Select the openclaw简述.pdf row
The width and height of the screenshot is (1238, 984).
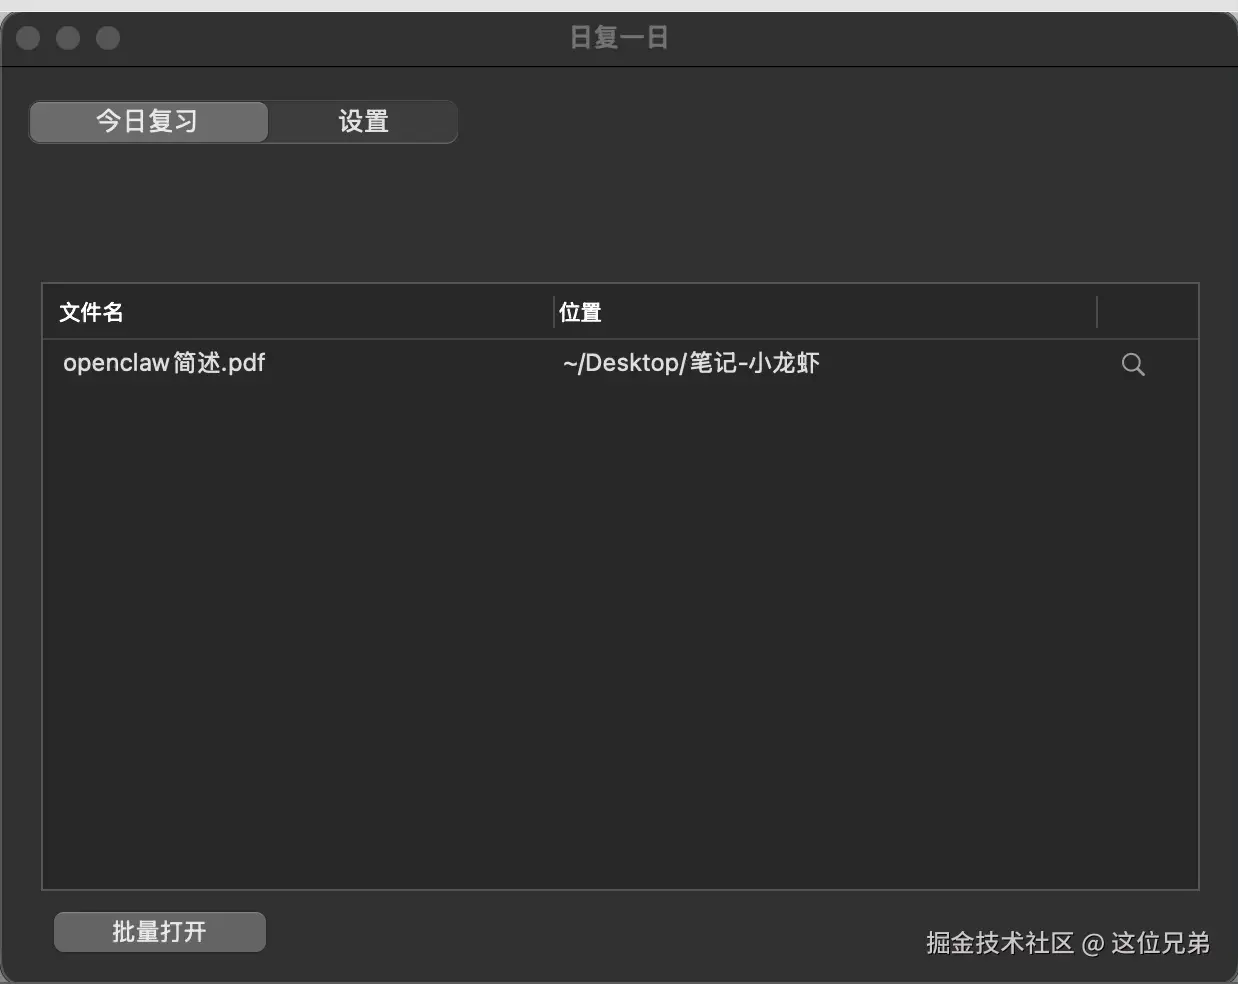(x=400, y=363)
